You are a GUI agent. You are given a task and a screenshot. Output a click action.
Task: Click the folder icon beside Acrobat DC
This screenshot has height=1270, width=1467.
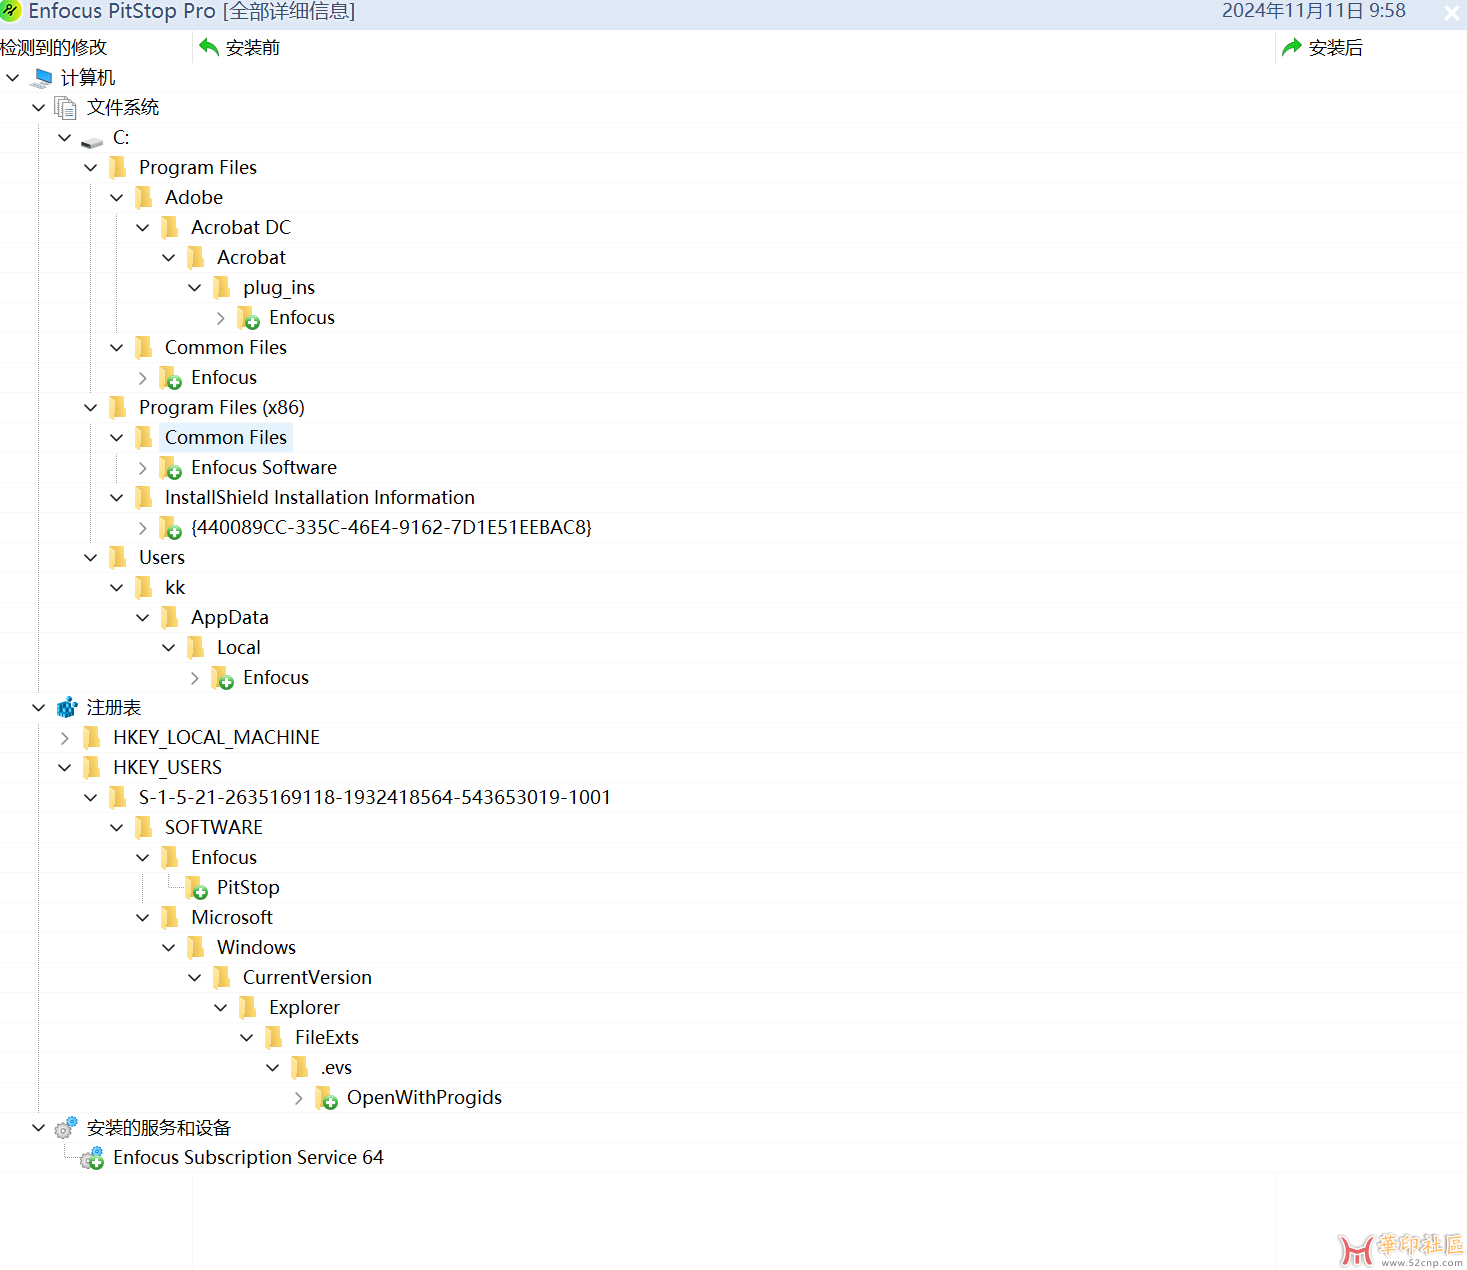pyautogui.click(x=170, y=227)
